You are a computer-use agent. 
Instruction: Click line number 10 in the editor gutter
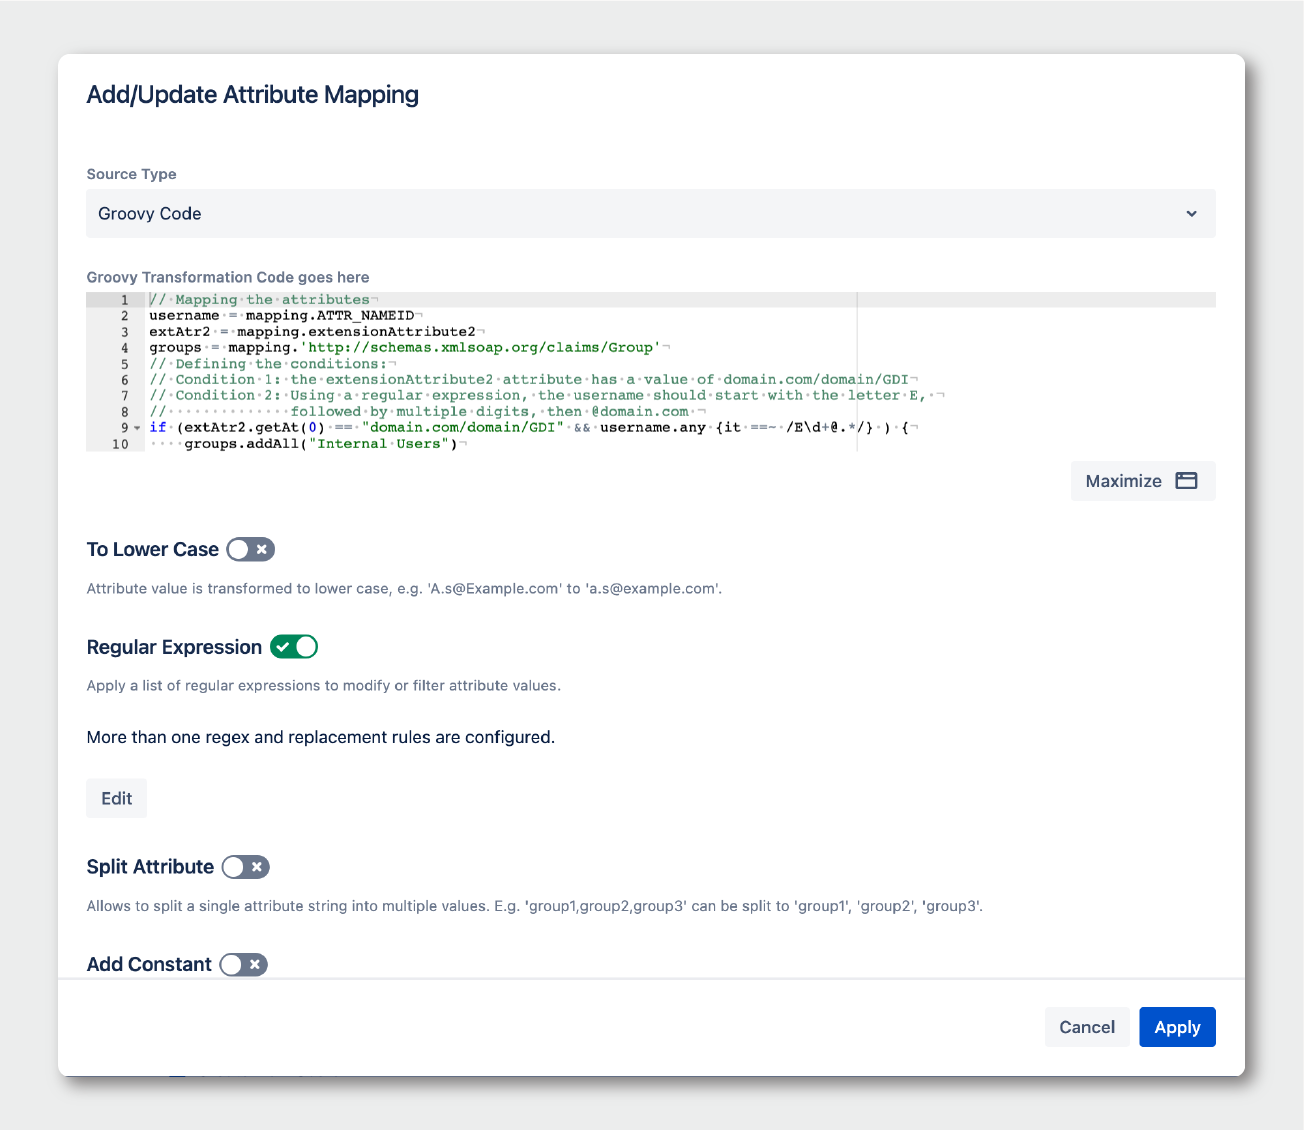pos(121,443)
